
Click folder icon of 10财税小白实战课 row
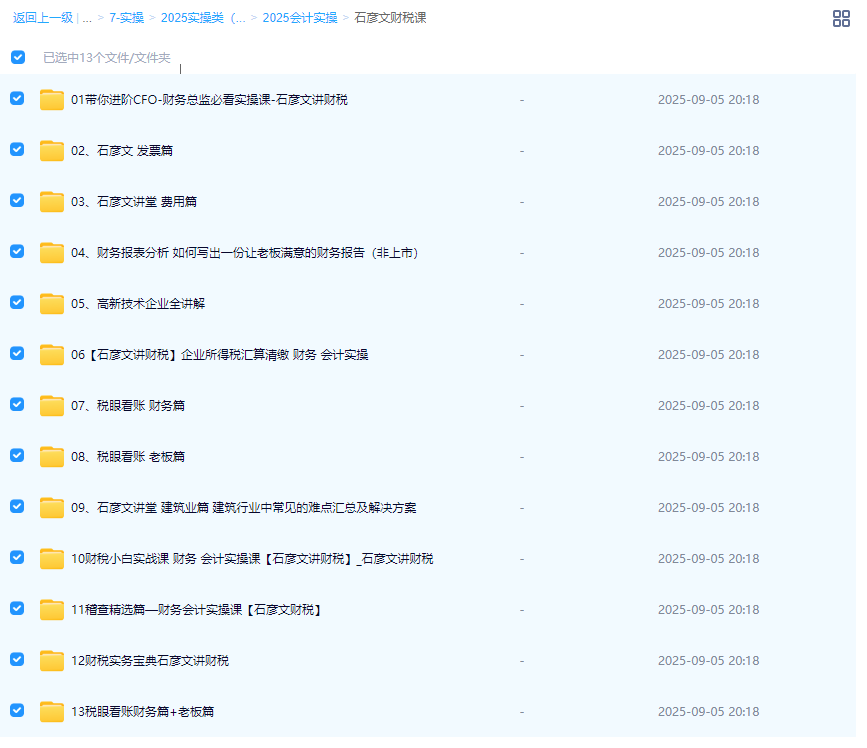coord(51,558)
